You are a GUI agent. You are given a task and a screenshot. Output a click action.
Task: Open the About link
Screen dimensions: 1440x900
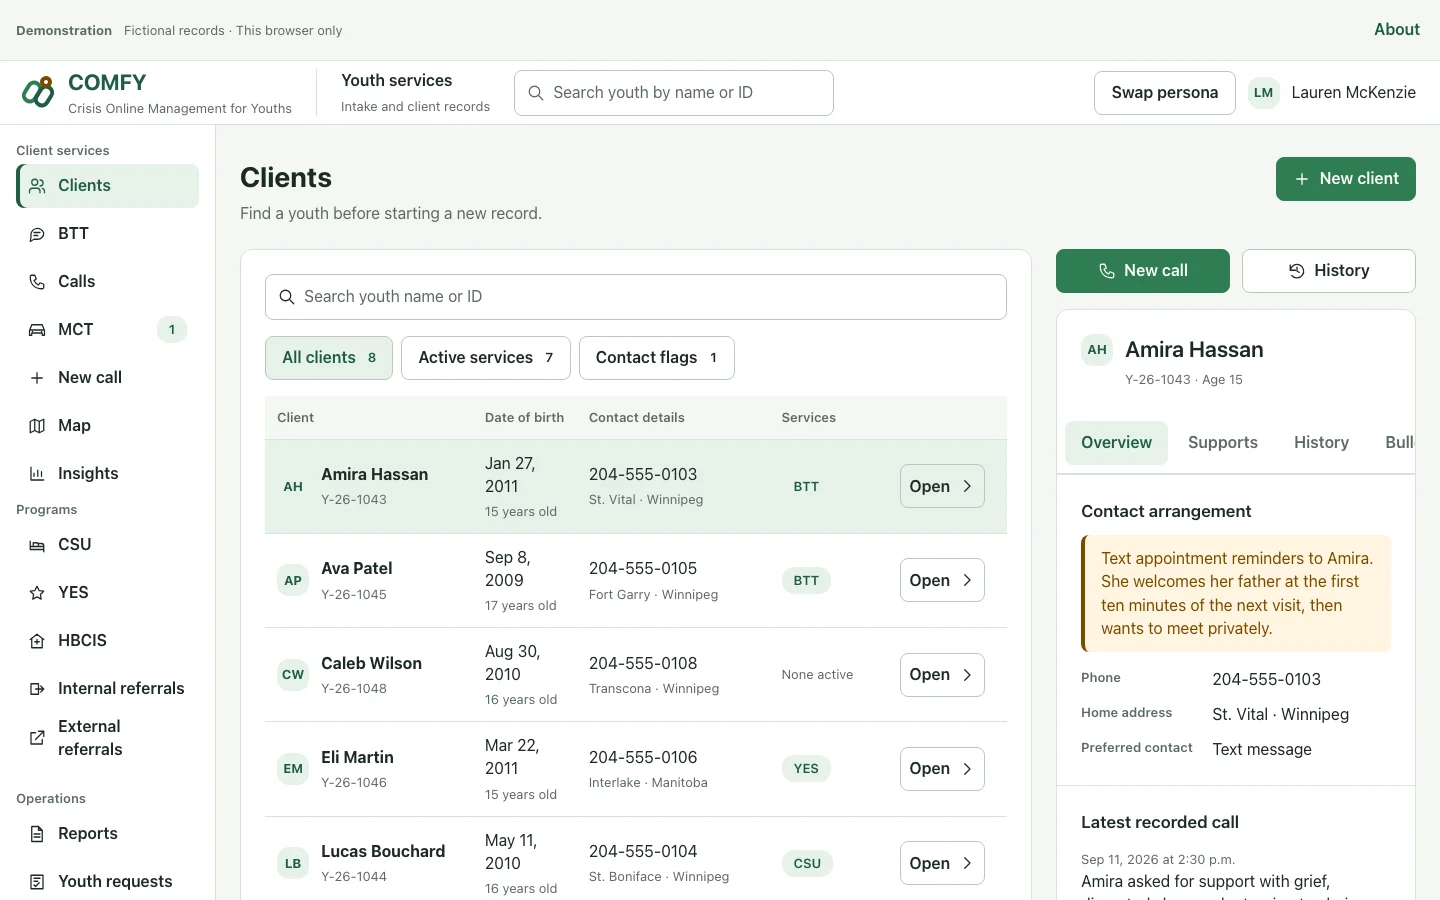(1397, 30)
